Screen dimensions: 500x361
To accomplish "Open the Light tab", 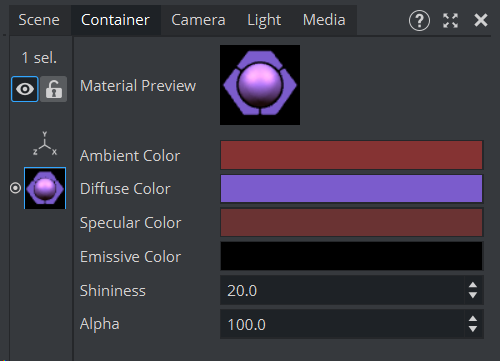I will coord(264,20).
